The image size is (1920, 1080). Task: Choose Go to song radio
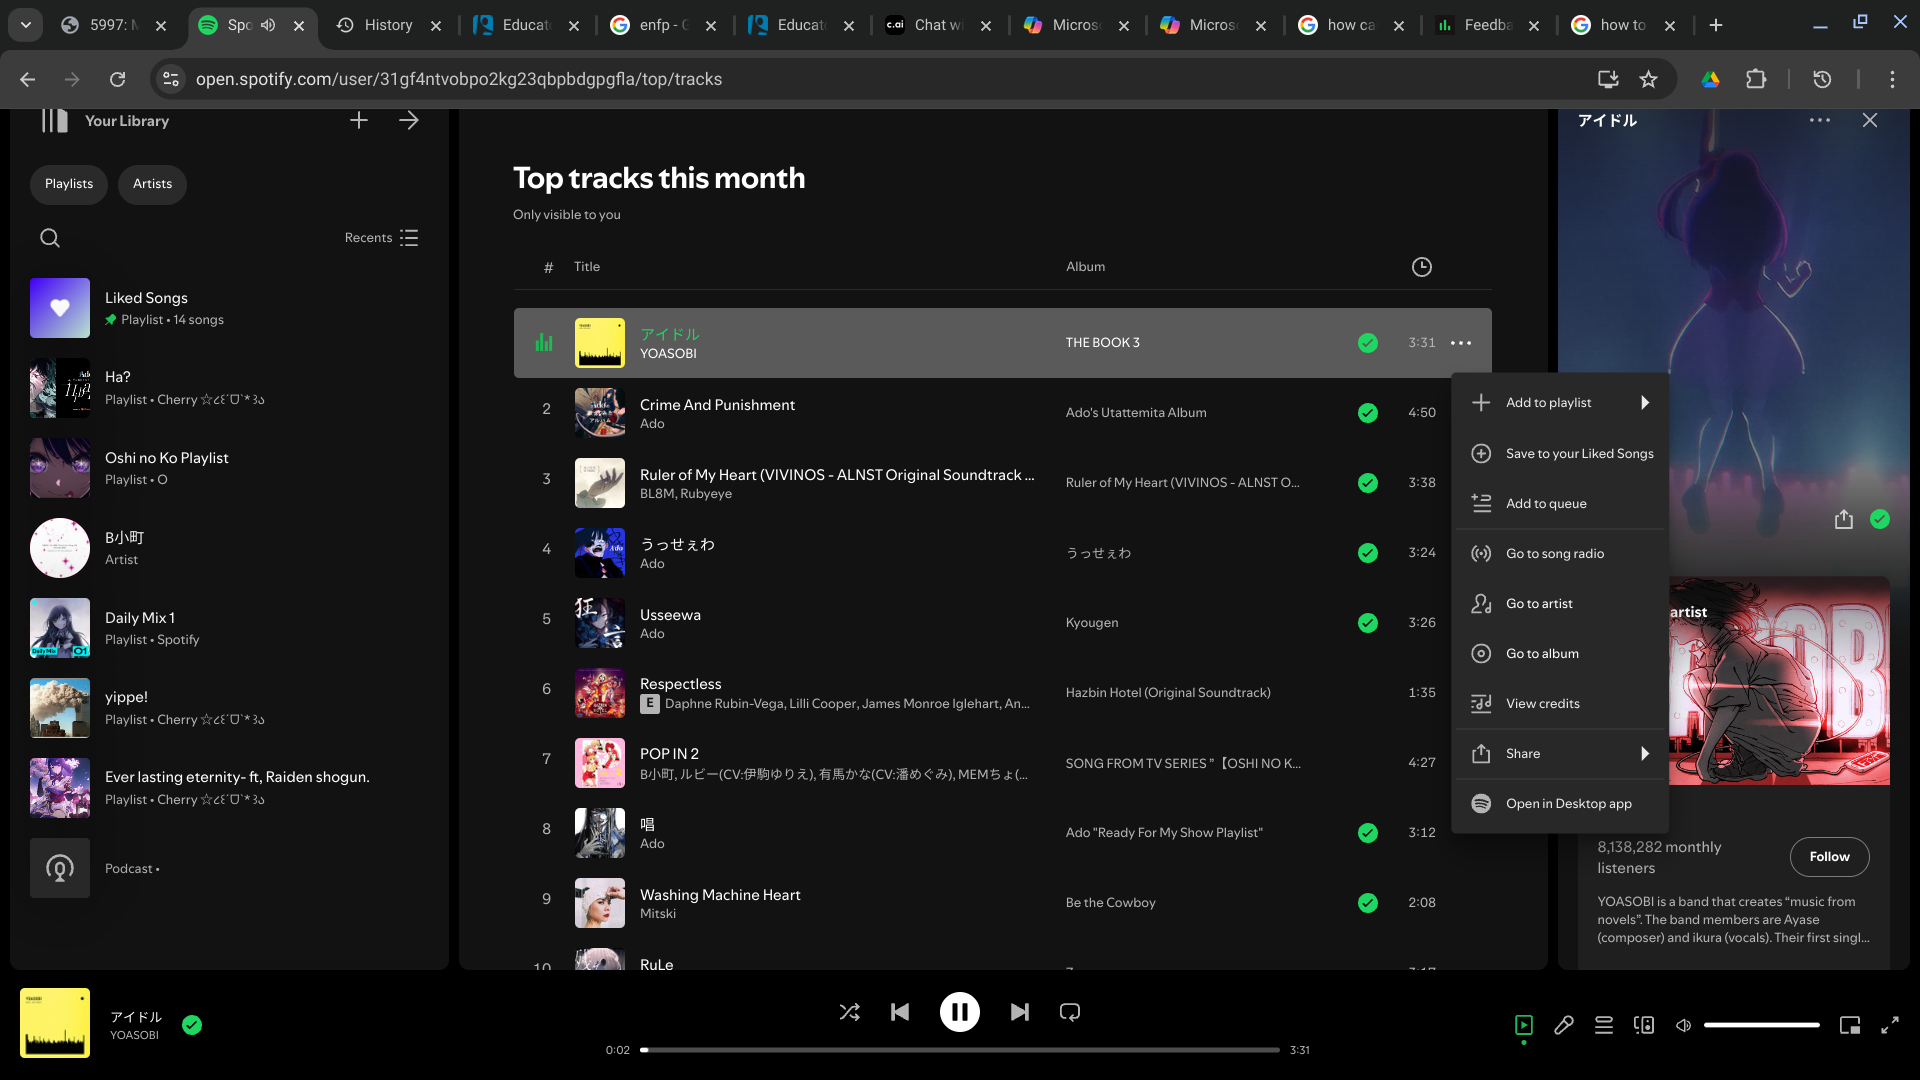1555,554
